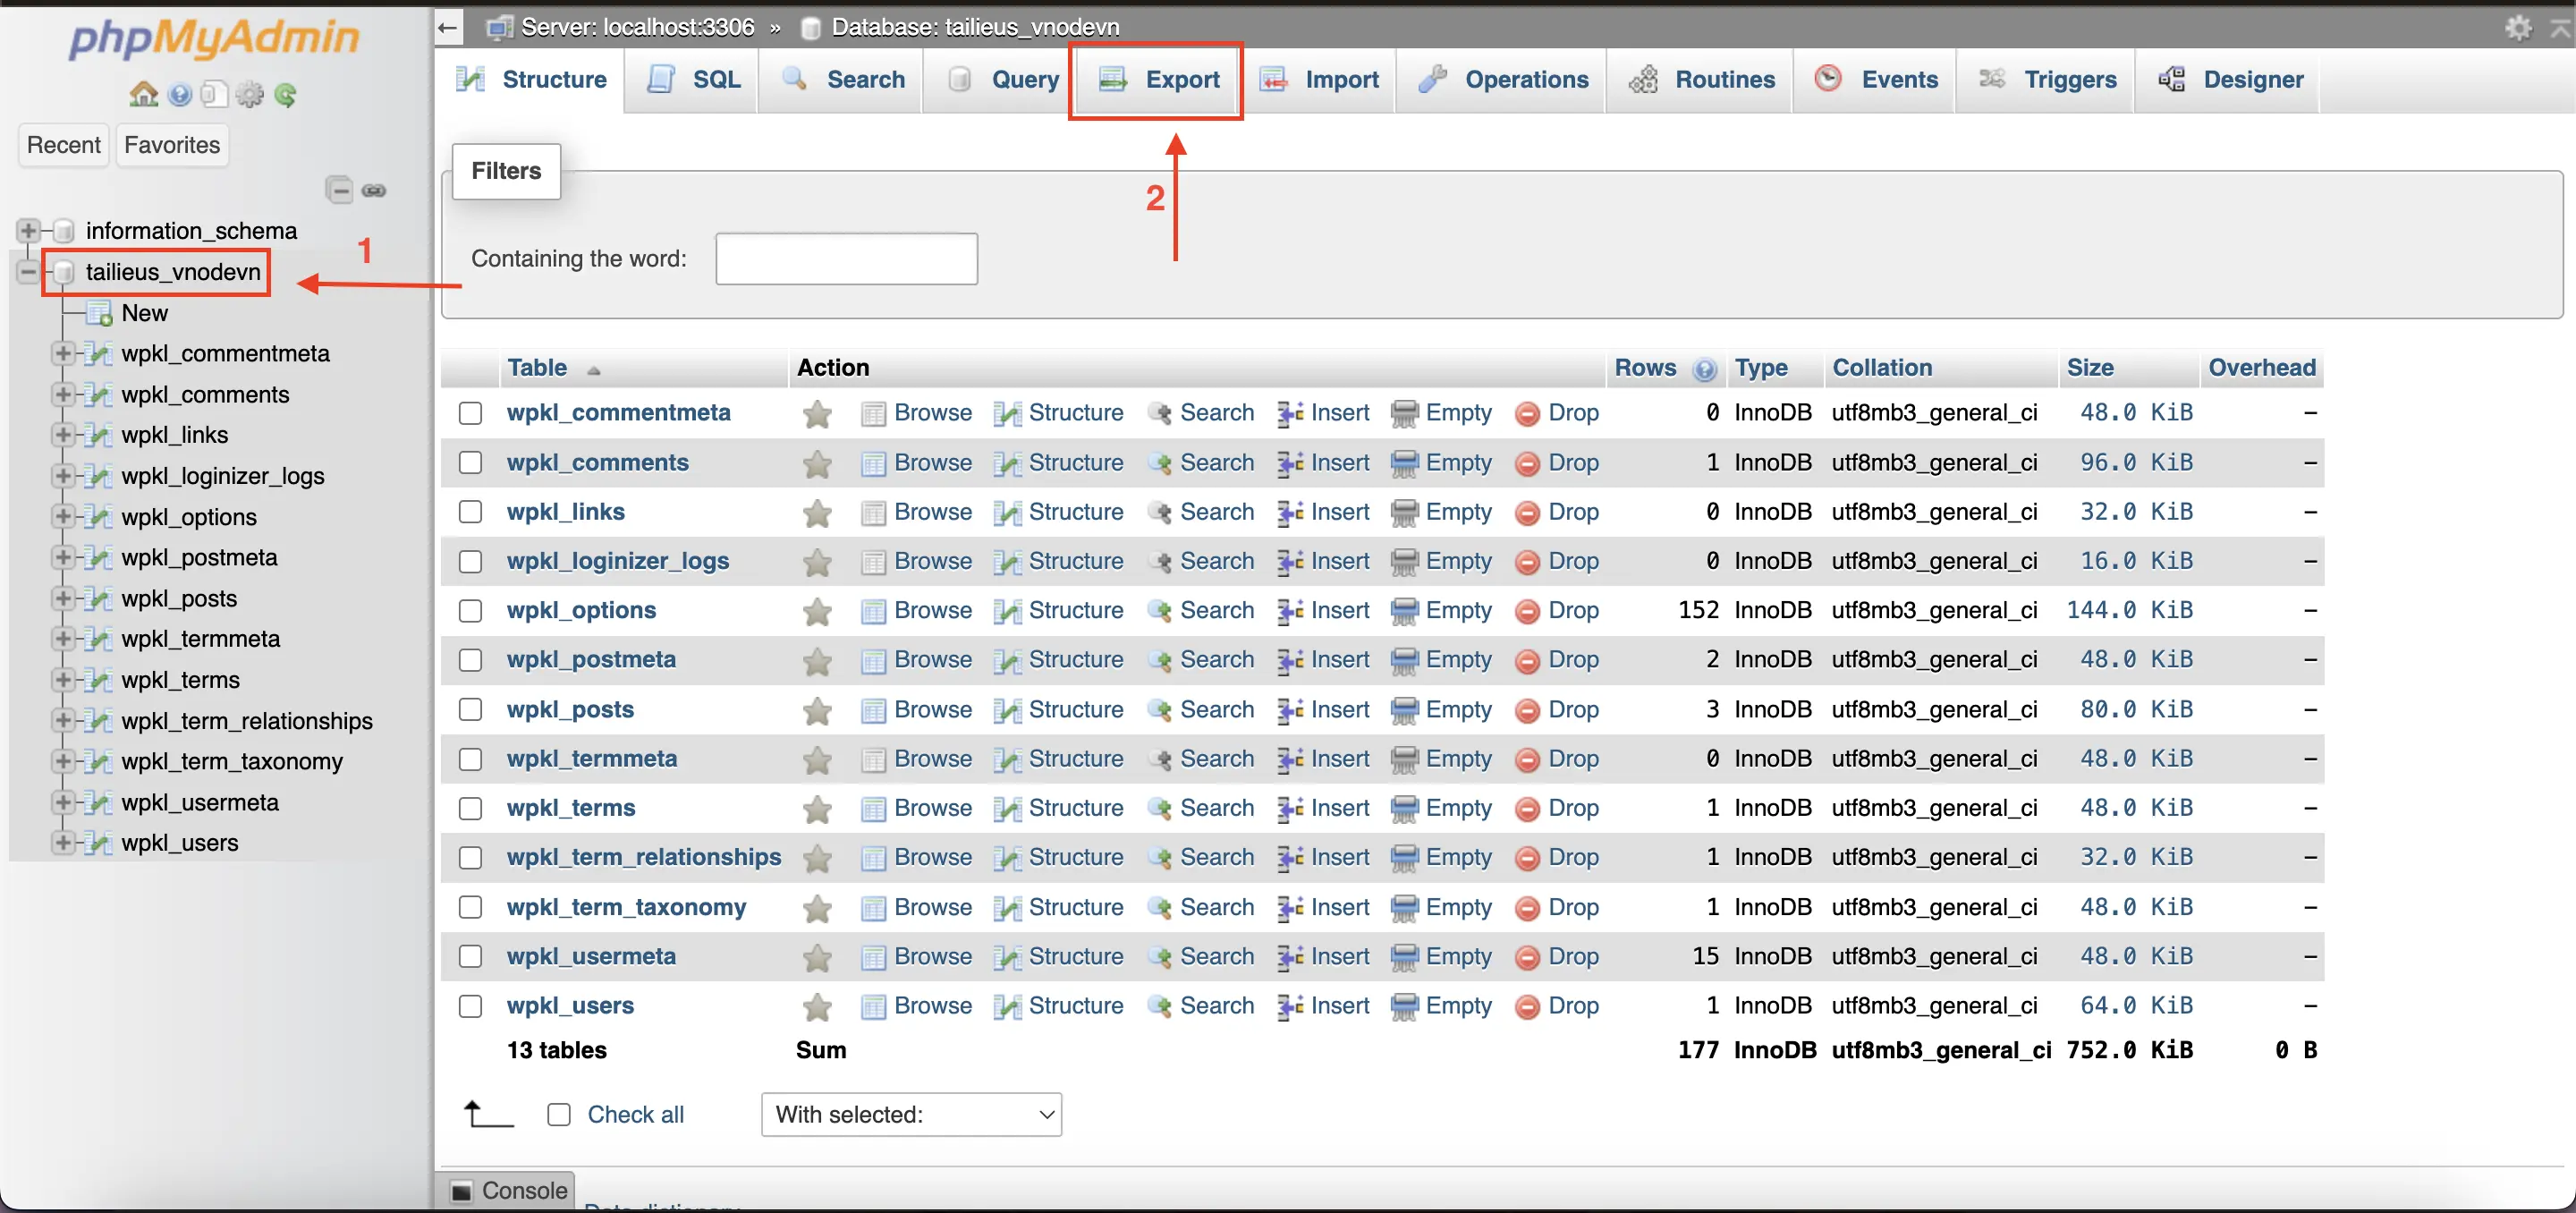
Task: Expand wpkl_term_relationships tree node
Action: coord(63,720)
